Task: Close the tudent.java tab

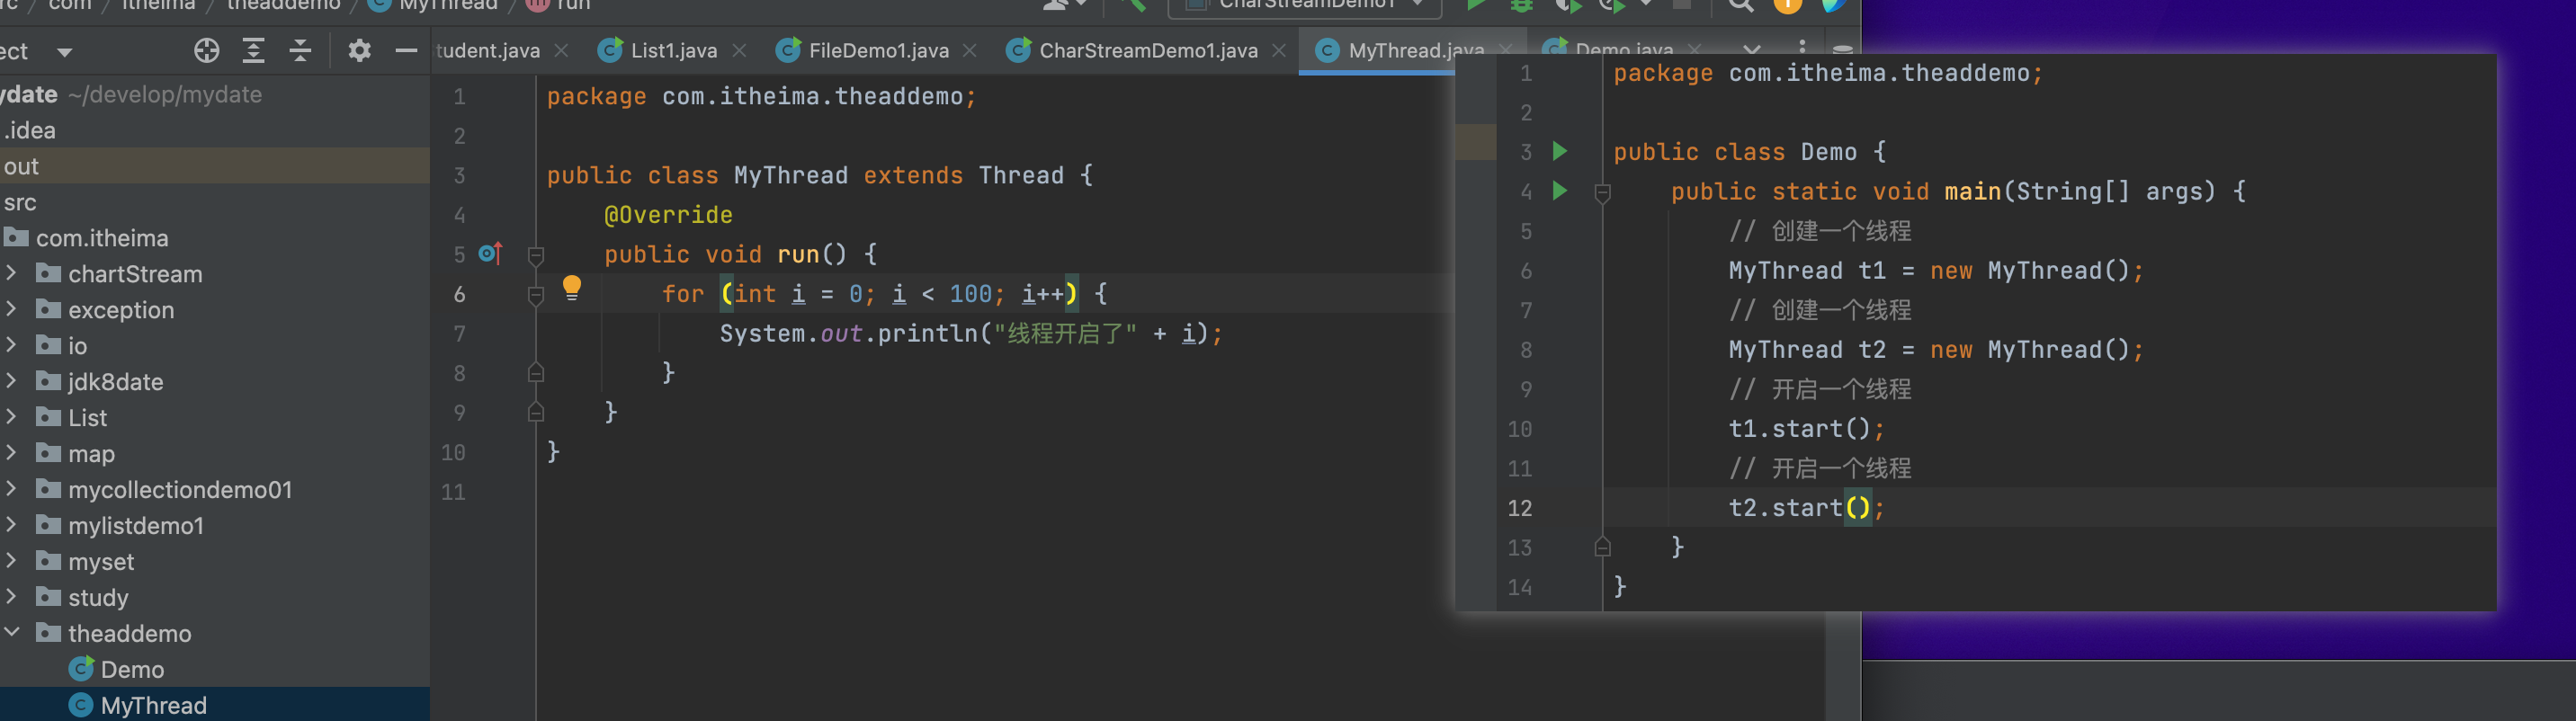Action: point(561,50)
